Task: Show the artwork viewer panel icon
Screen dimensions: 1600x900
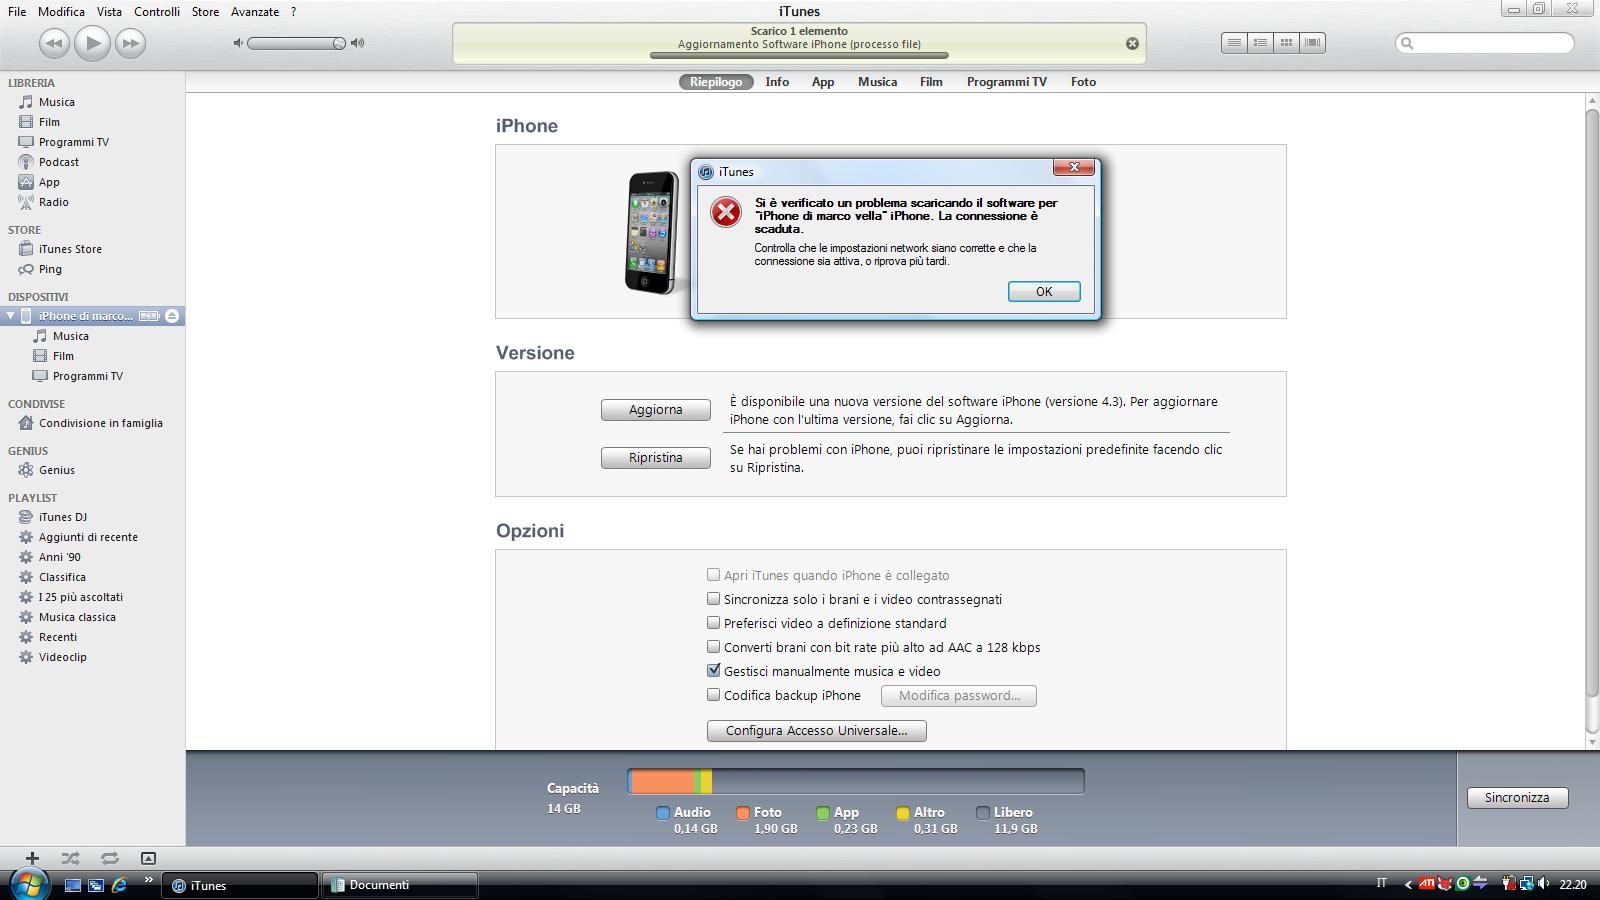Action: click(x=148, y=858)
